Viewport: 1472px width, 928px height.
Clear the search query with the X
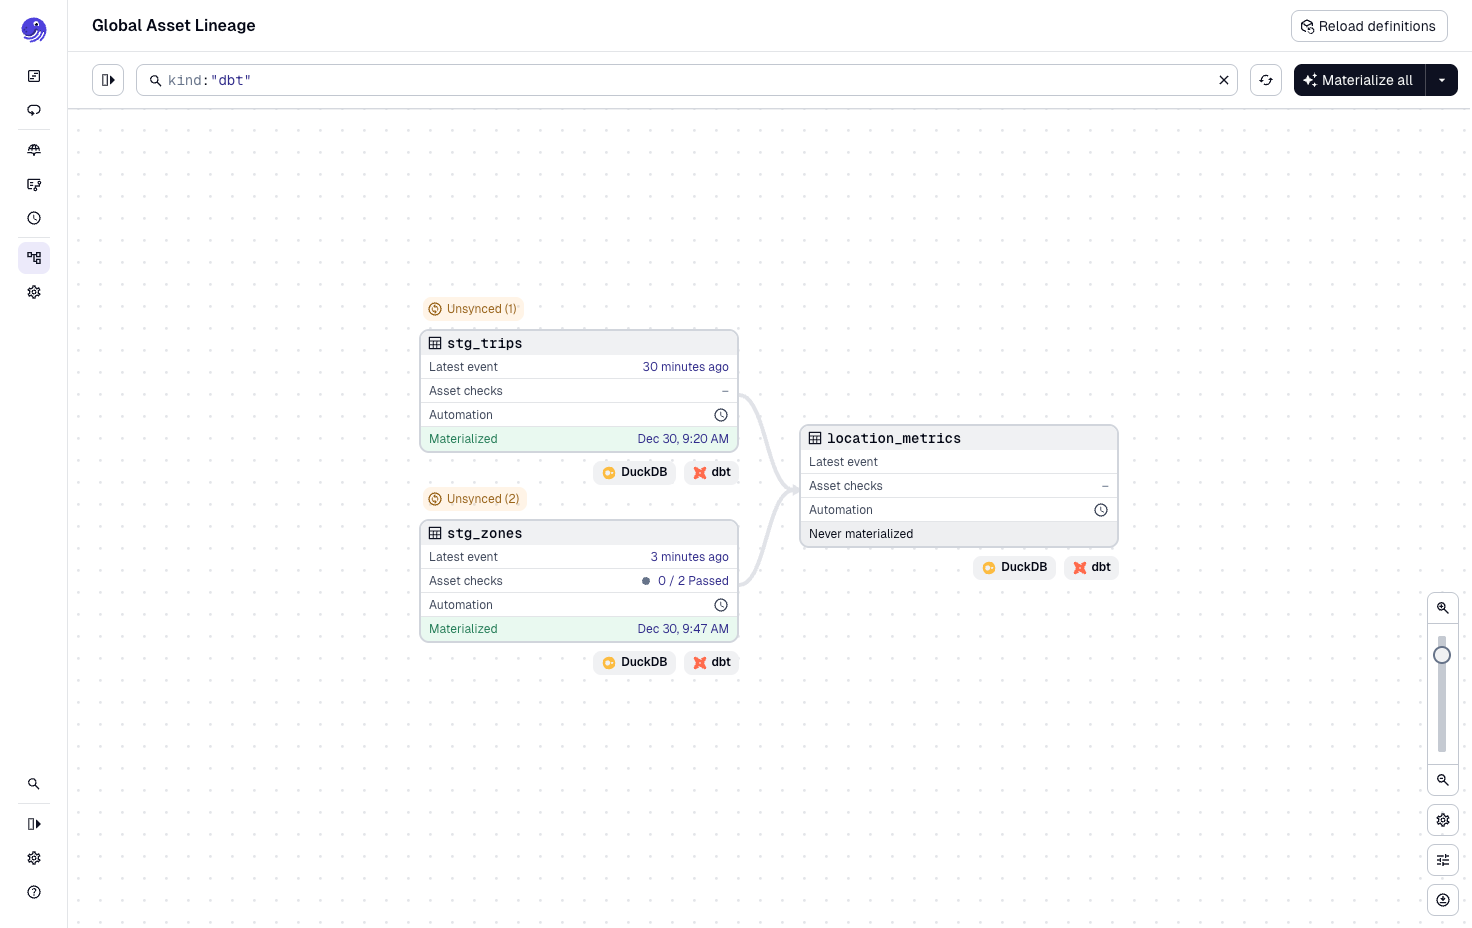click(x=1224, y=80)
